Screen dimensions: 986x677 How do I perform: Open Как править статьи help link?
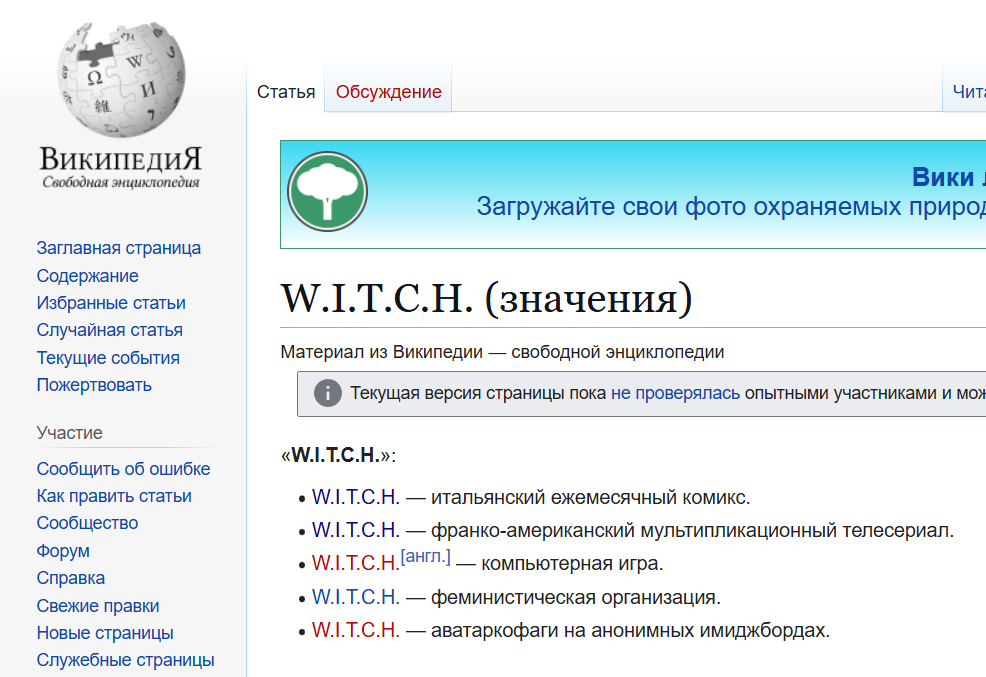pos(114,496)
